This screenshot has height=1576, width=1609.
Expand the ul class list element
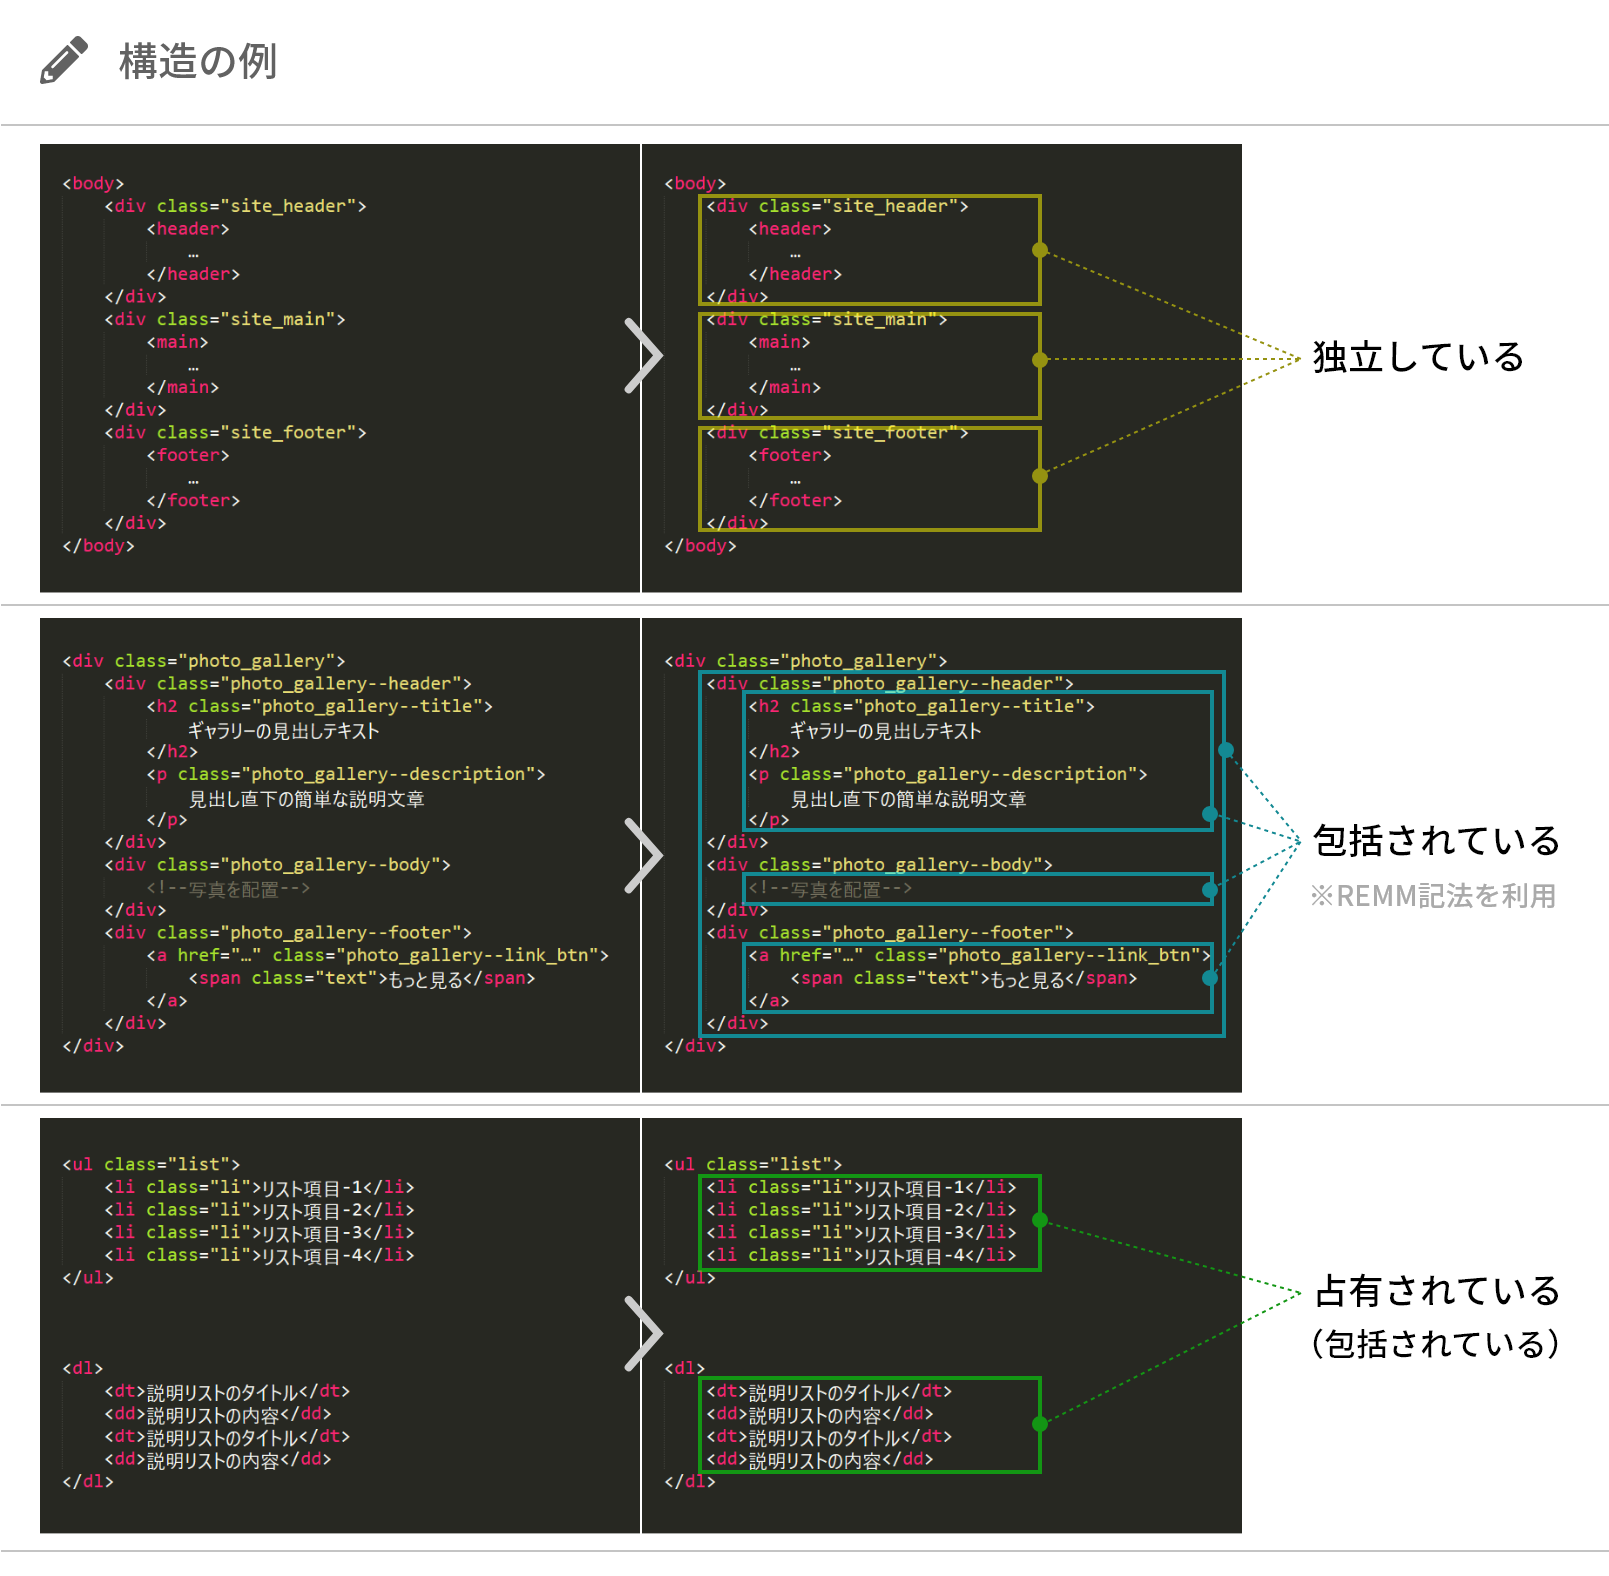(x=150, y=1164)
